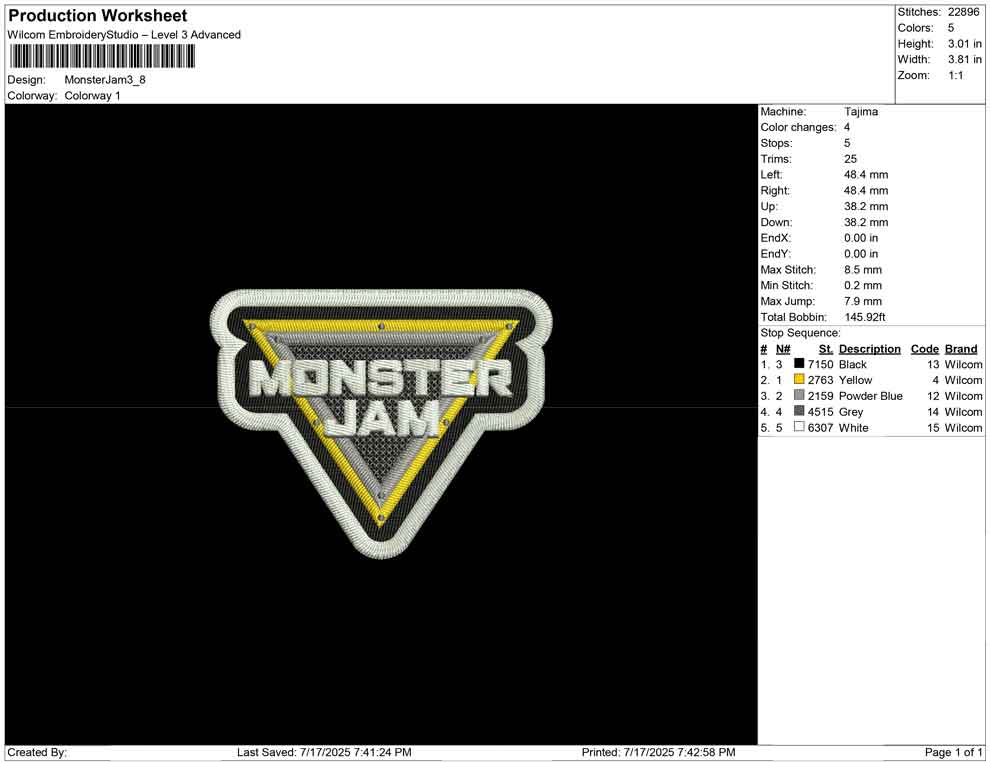Click the stitch count 22896
990x762 pixels.
tap(963, 12)
